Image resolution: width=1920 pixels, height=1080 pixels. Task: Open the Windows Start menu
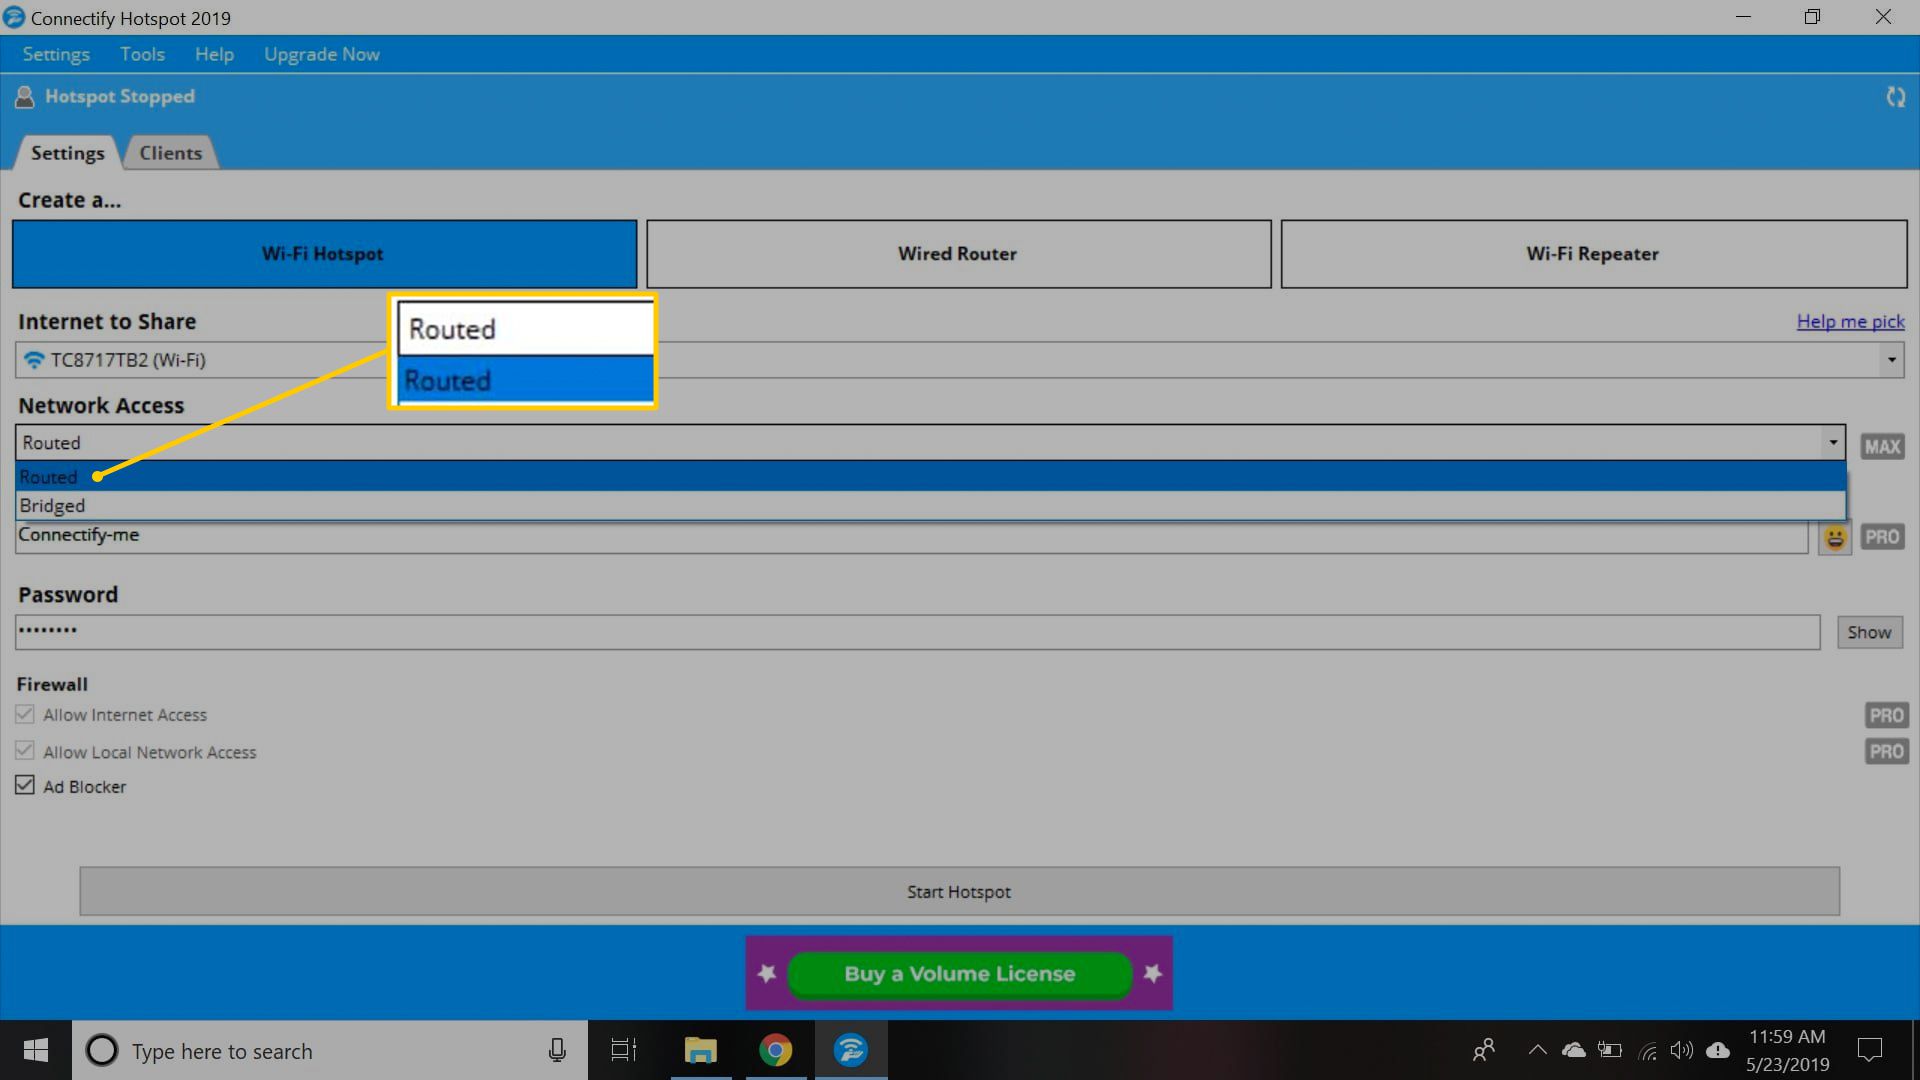(x=36, y=1050)
